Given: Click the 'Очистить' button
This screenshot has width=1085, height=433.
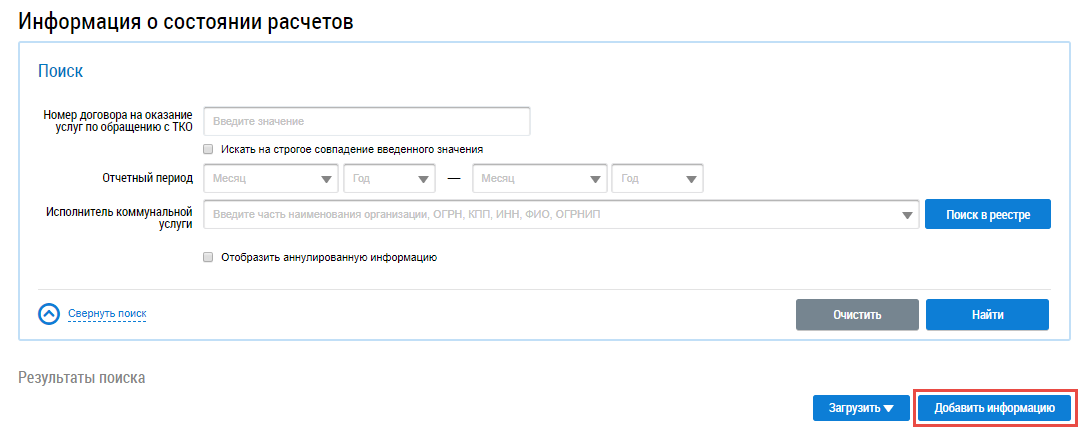Looking at the screenshot, I should point(857,314).
